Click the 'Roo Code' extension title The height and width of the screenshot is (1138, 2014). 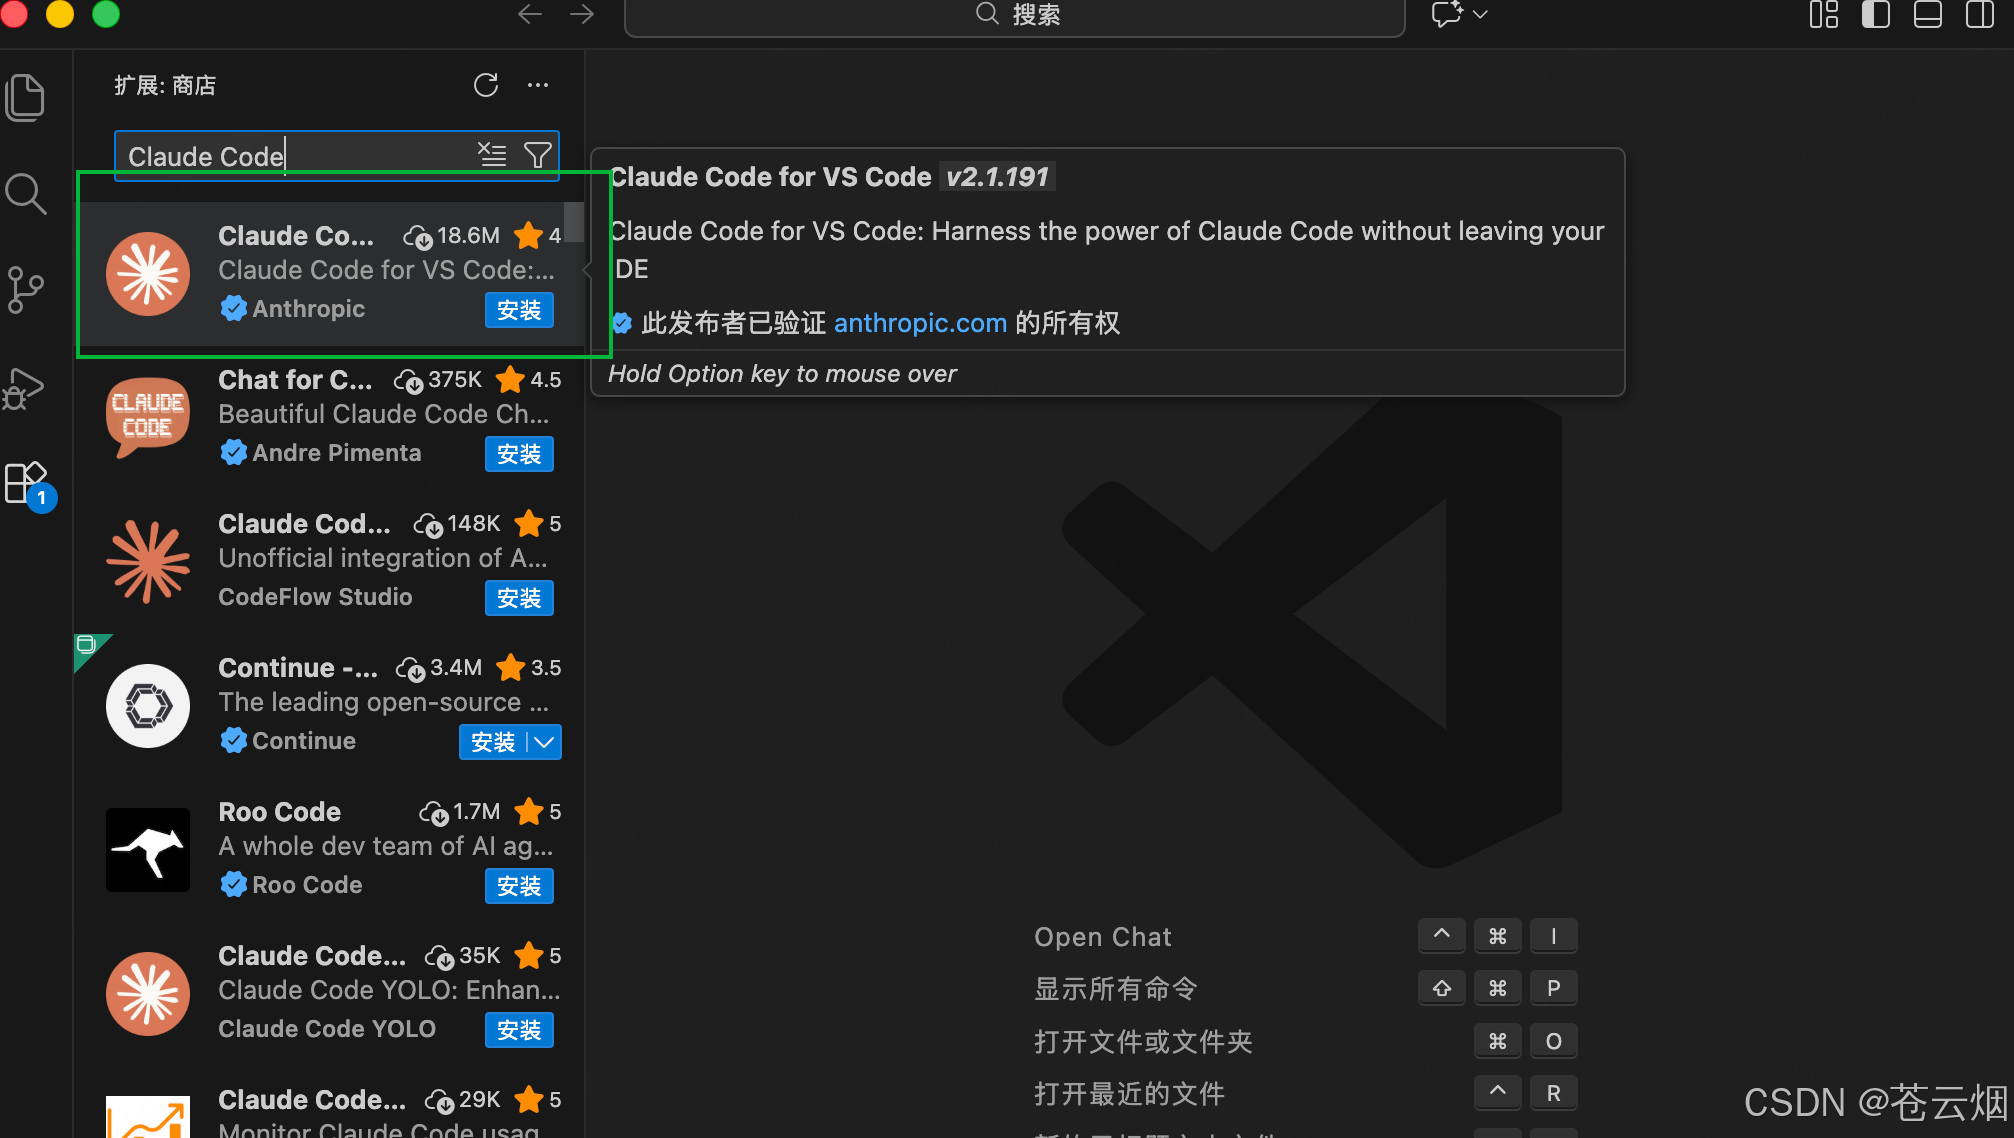tap(280, 812)
